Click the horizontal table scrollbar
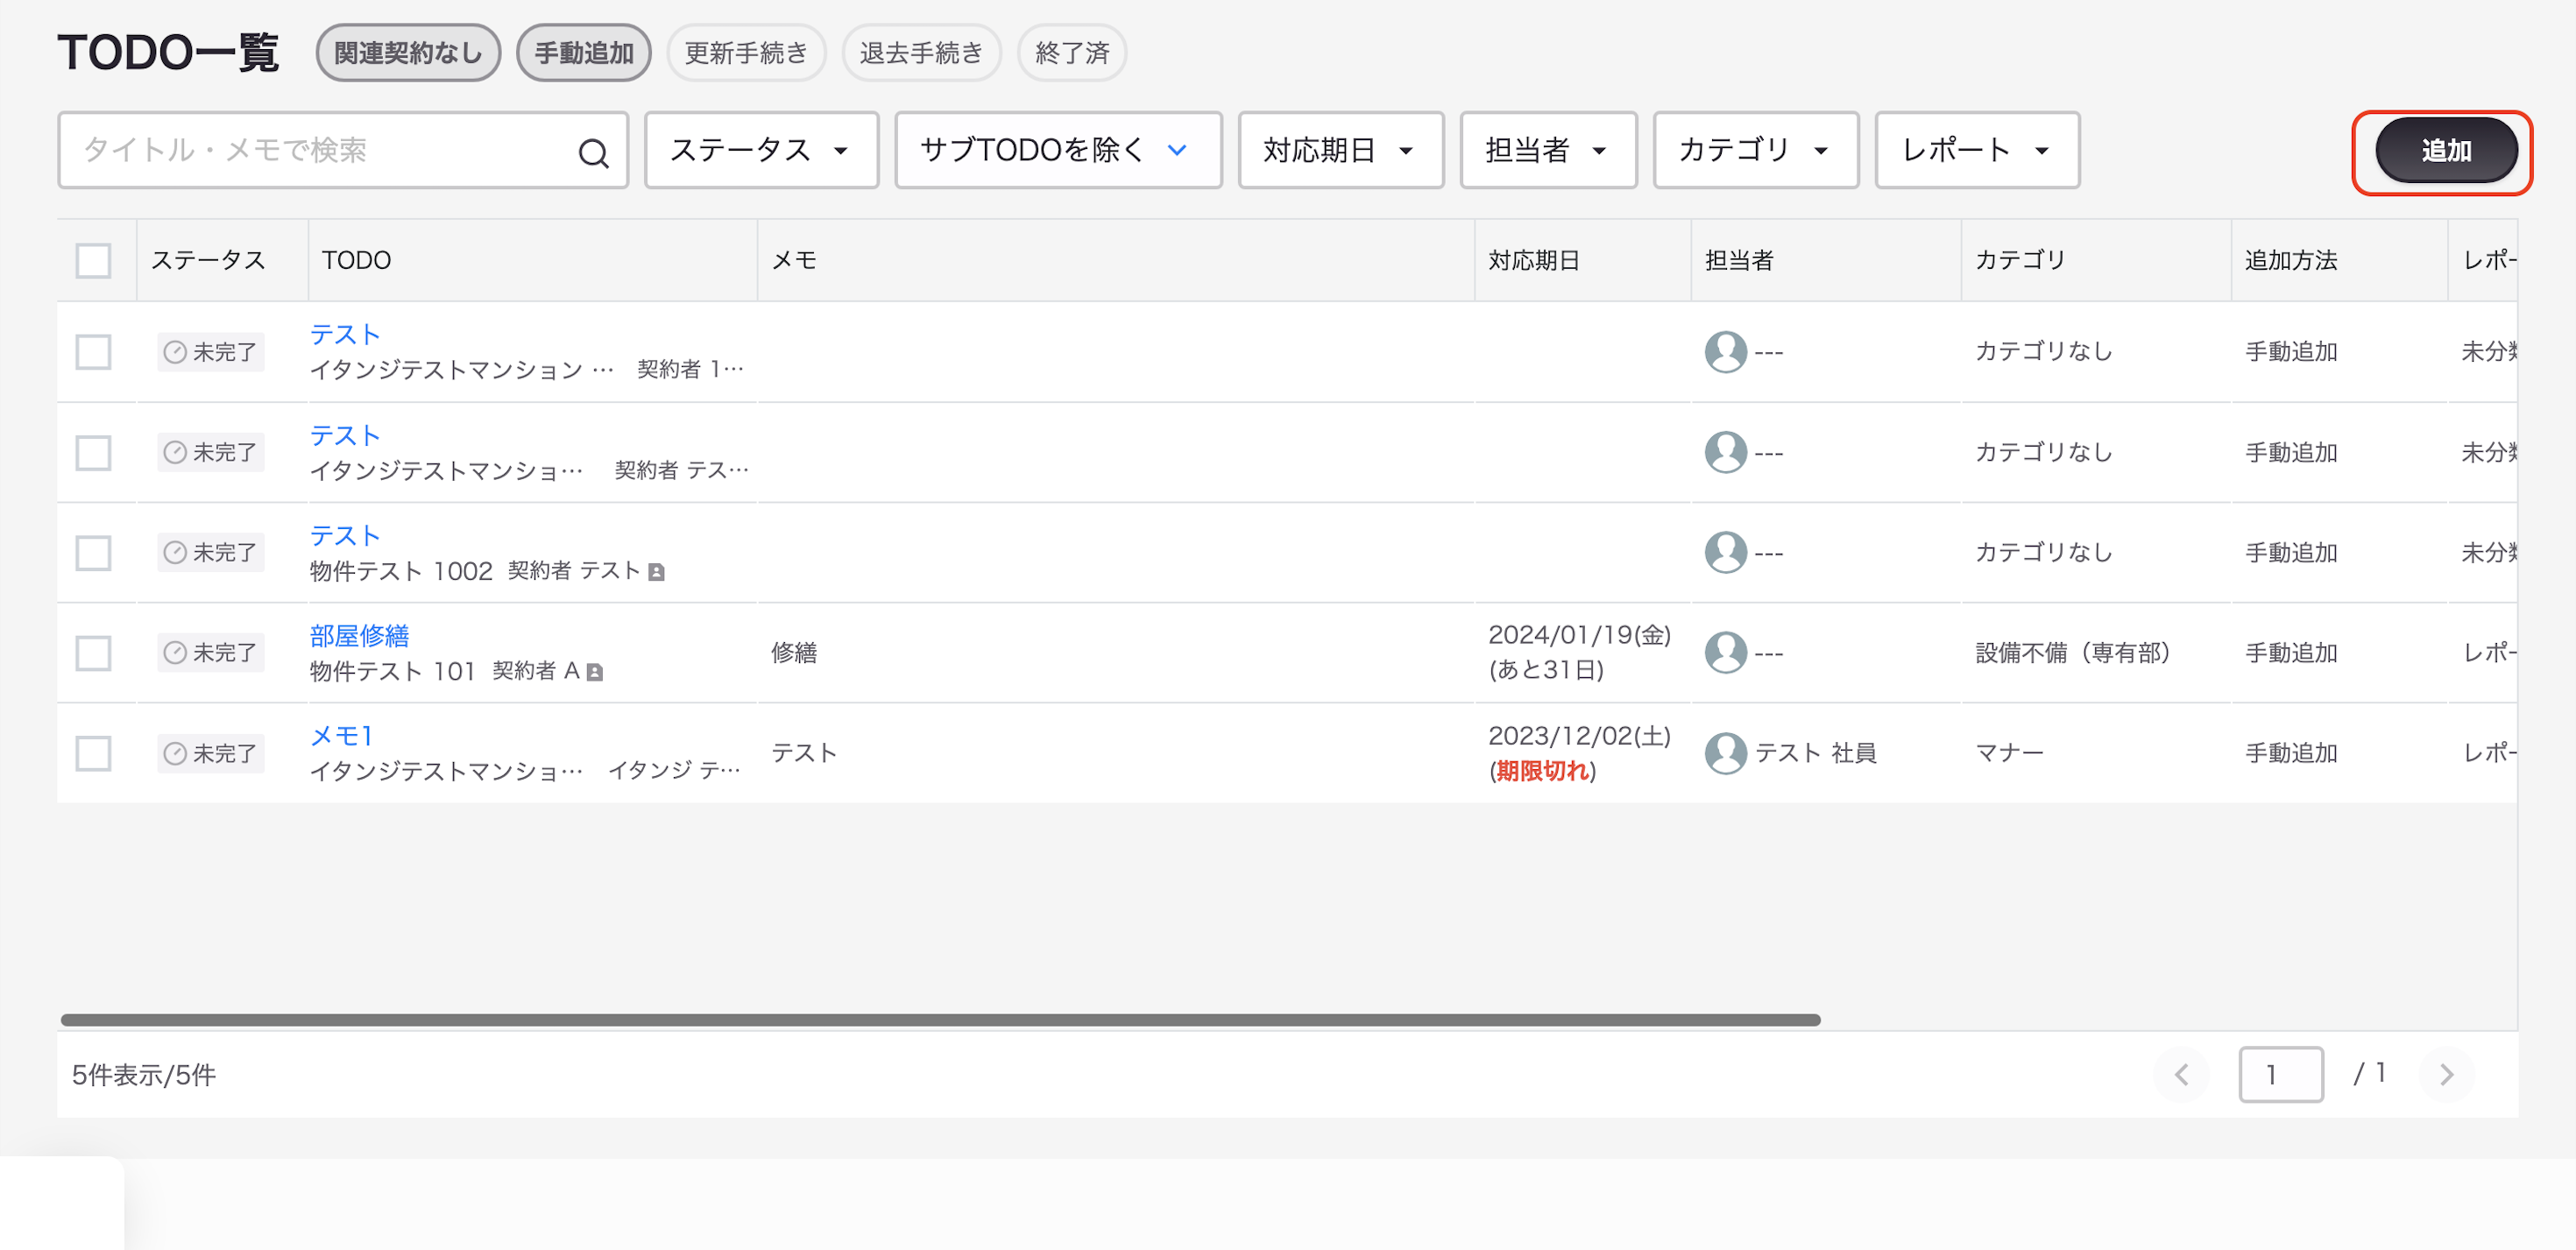This screenshot has width=2576, height=1250. (940, 1020)
